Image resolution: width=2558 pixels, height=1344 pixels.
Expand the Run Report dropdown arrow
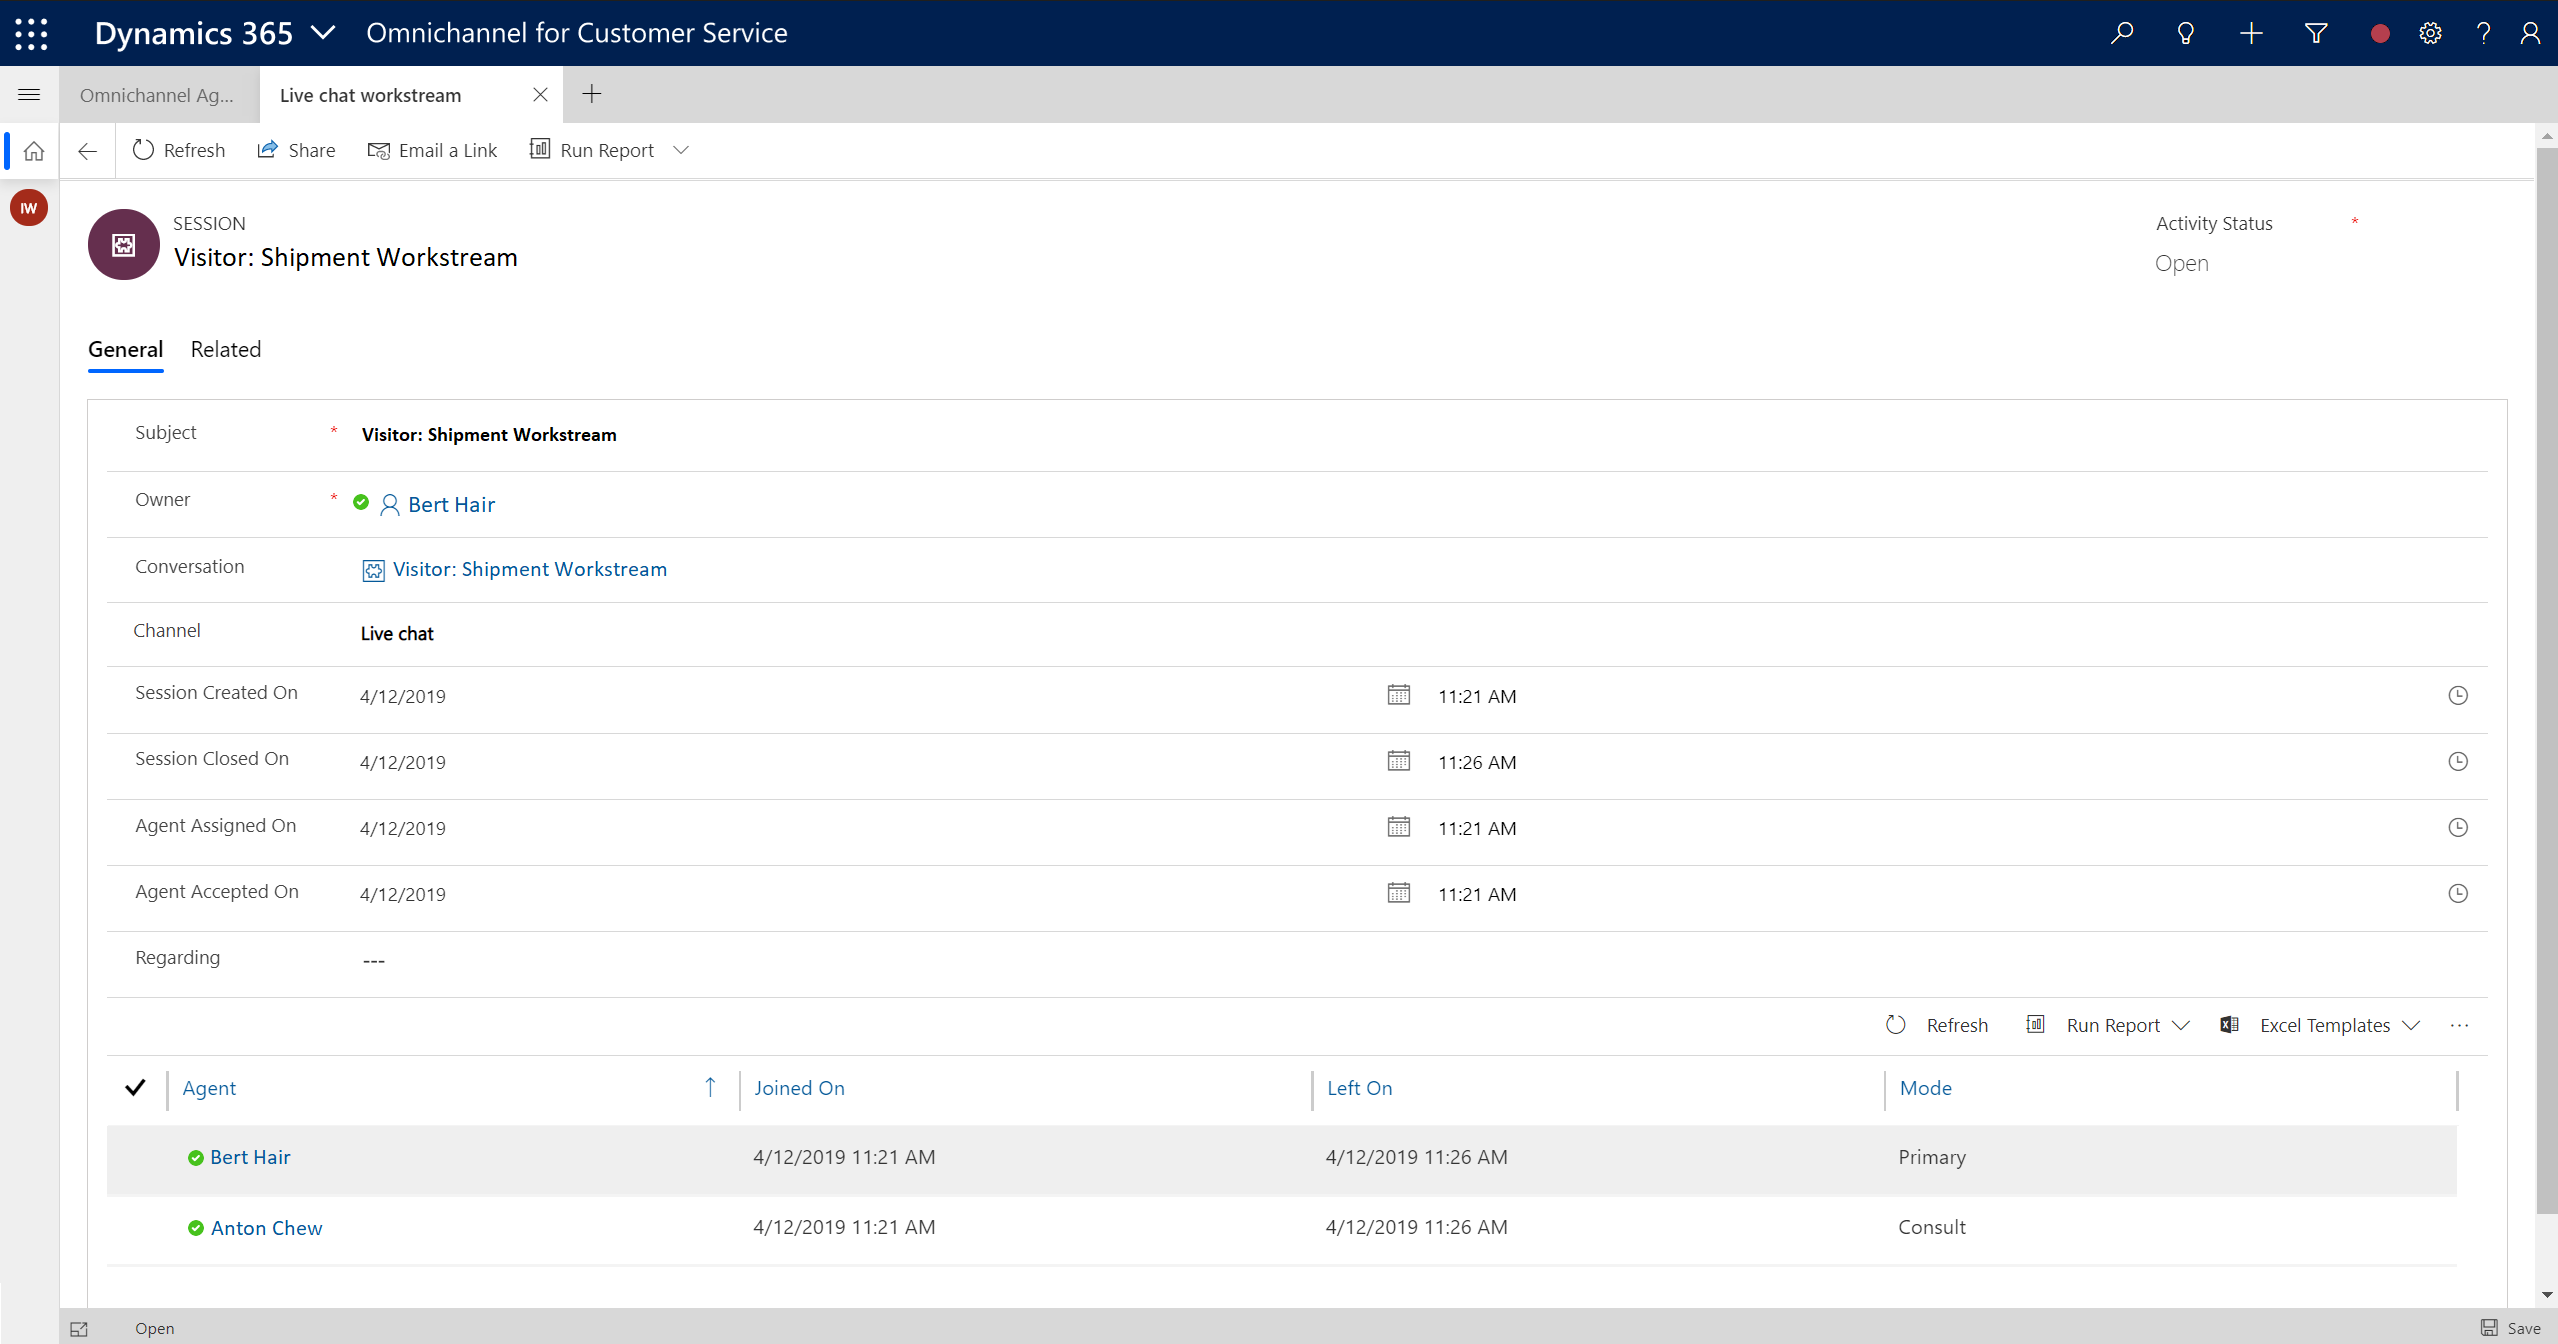point(682,149)
